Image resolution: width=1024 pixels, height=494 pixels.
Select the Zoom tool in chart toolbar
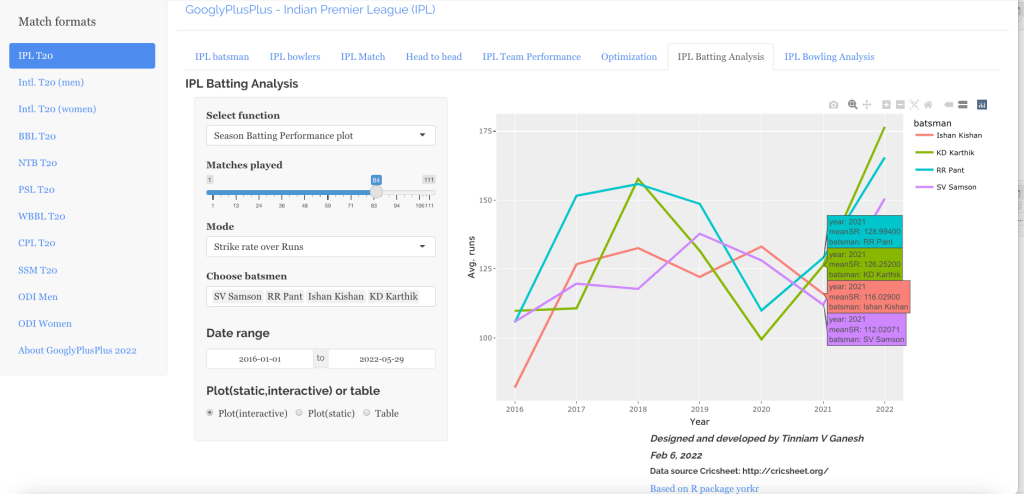tap(853, 105)
